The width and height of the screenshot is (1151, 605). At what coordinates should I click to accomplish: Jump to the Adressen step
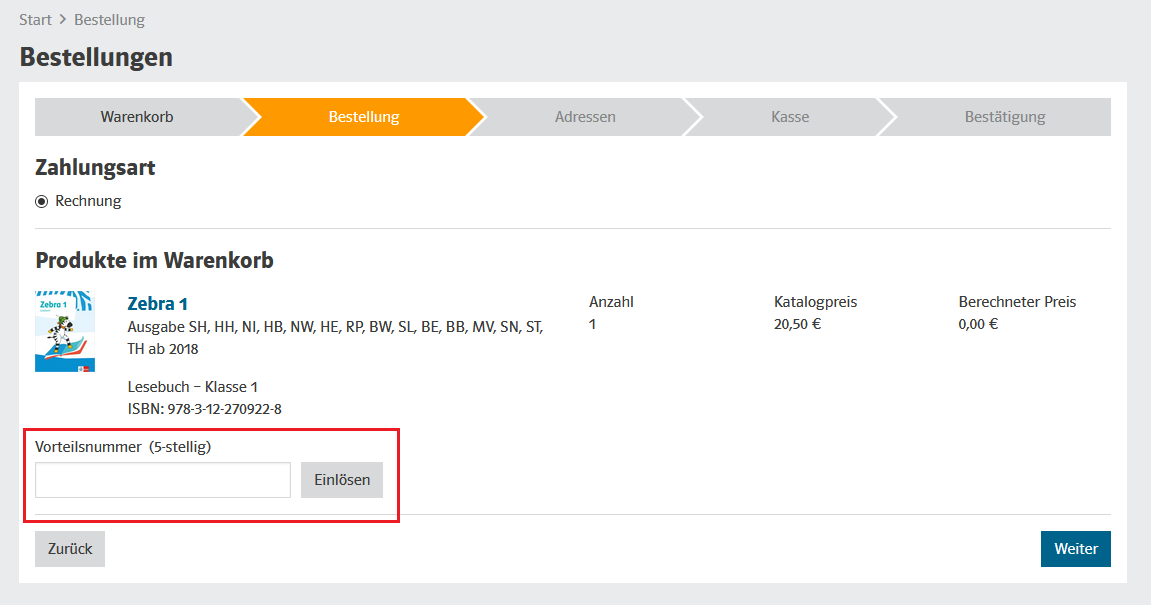585,117
